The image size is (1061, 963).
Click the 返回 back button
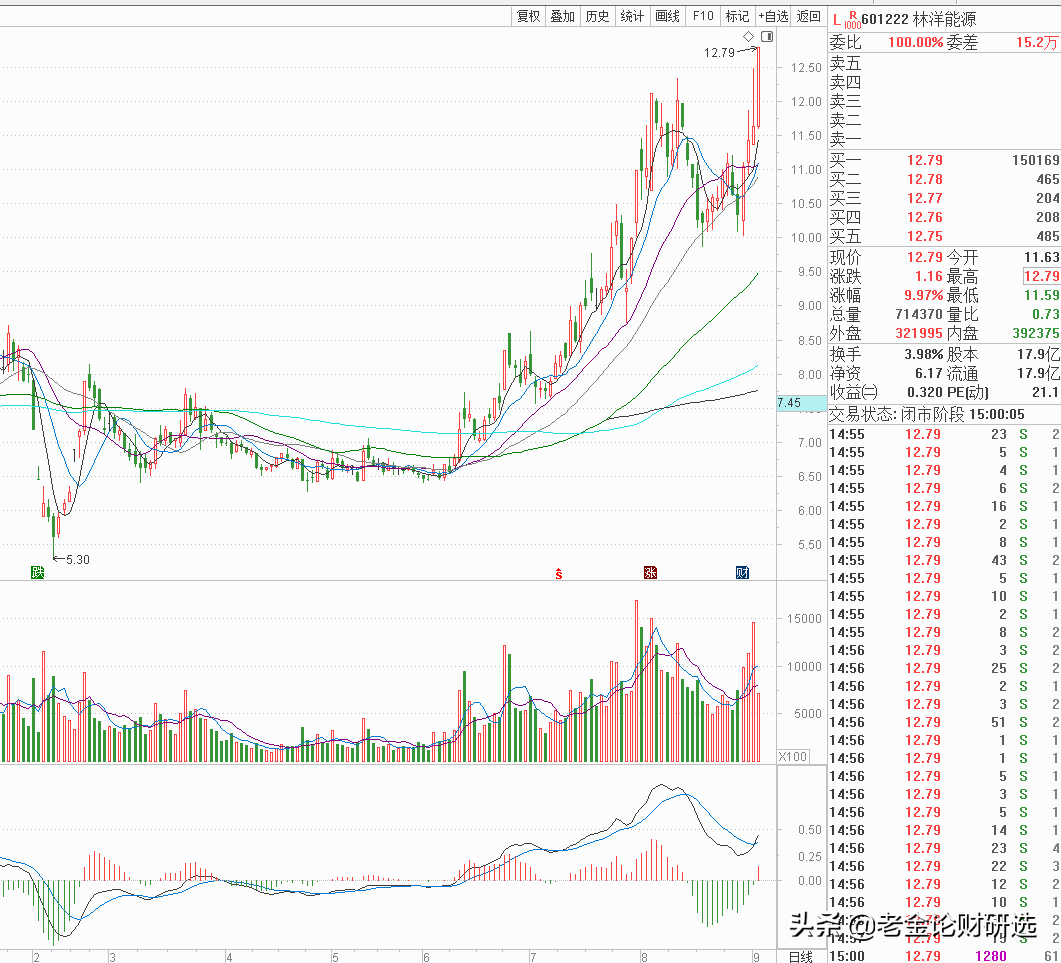(x=808, y=16)
